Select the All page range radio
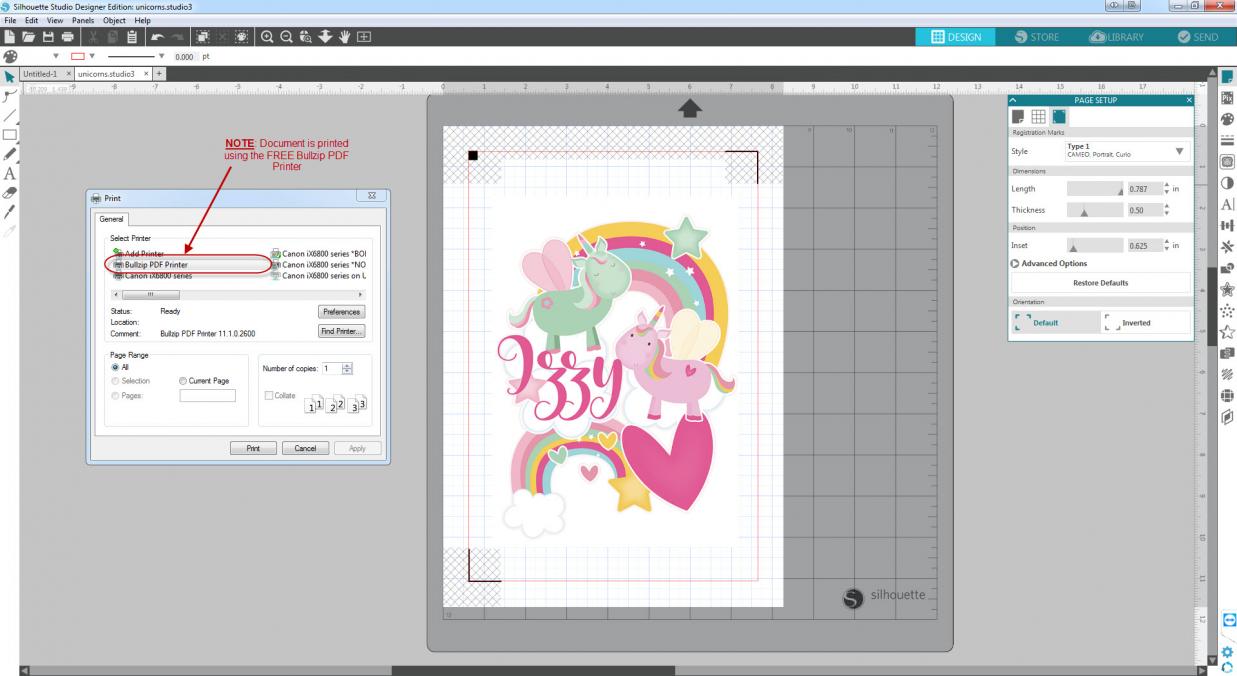The image size is (1237, 676). tap(115, 367)
